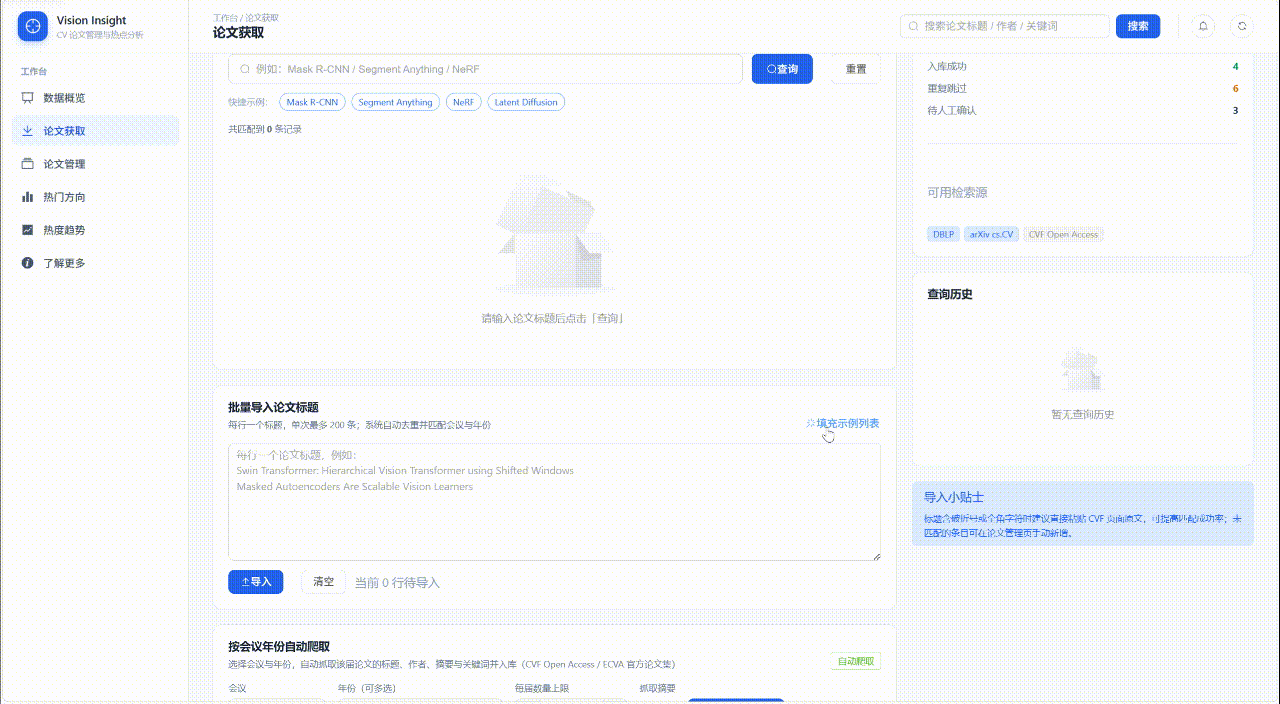Click the 工作台 breadcrumb
The height and width of the screenshot is (704, 1280).
coord(226,18)
